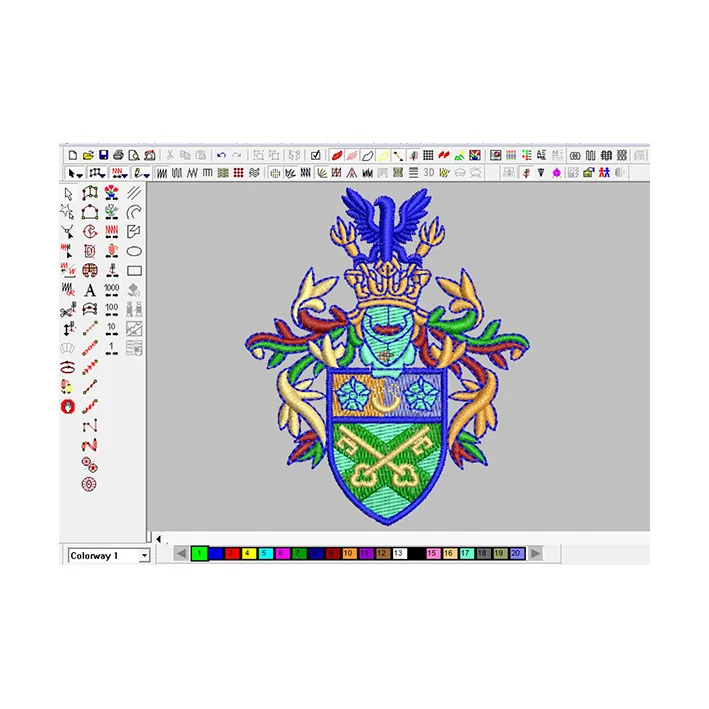Viewport: 709px width, 709px height.
Task: Pick white color swatch 13
Action: [x=399, y=553]
